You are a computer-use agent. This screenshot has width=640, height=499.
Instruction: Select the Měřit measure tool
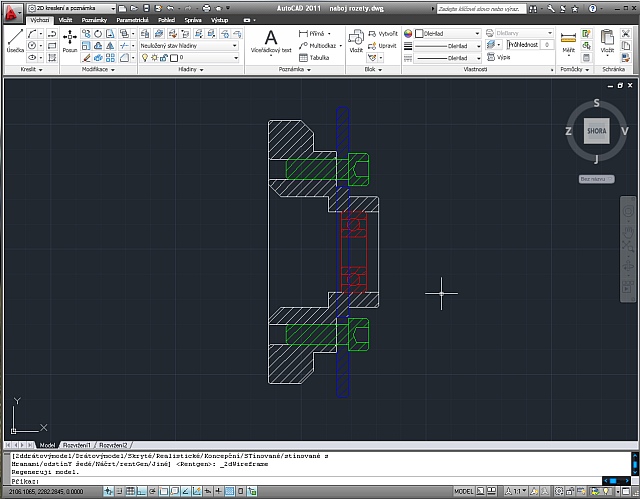point(568,42)
